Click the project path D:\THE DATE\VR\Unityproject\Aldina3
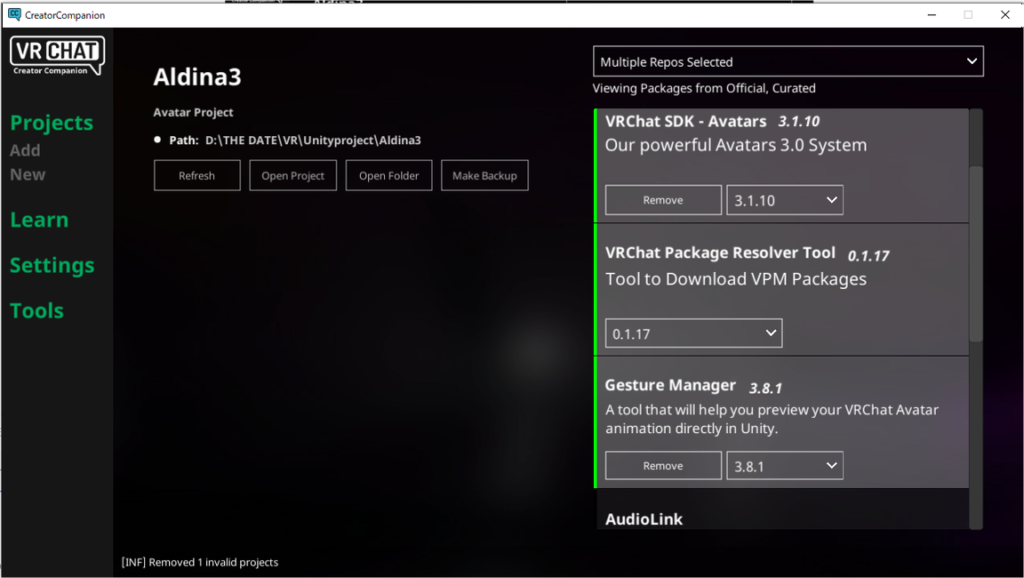 tap(313, 140)
